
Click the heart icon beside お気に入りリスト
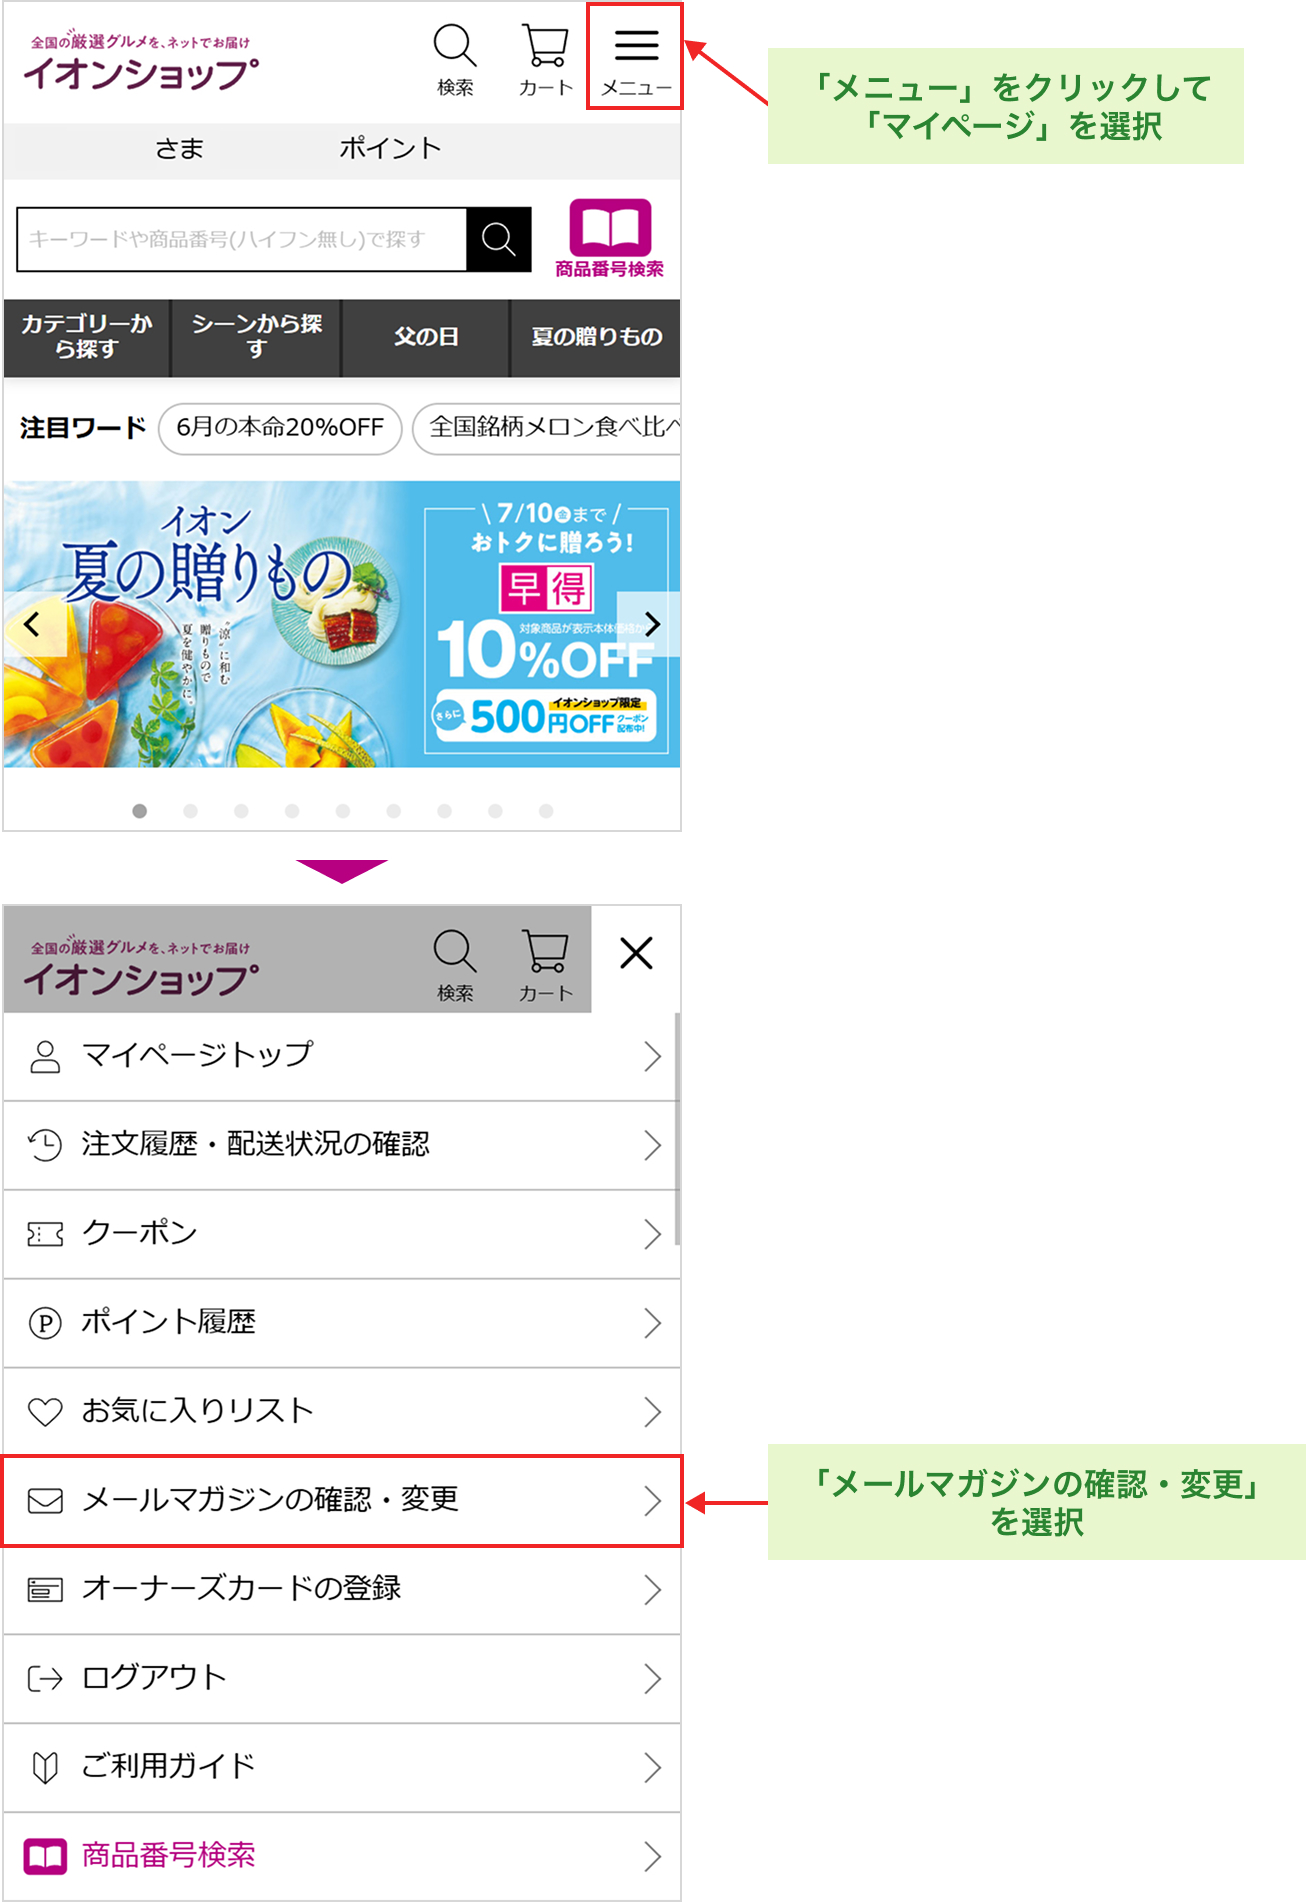[x=45, y=1412]
